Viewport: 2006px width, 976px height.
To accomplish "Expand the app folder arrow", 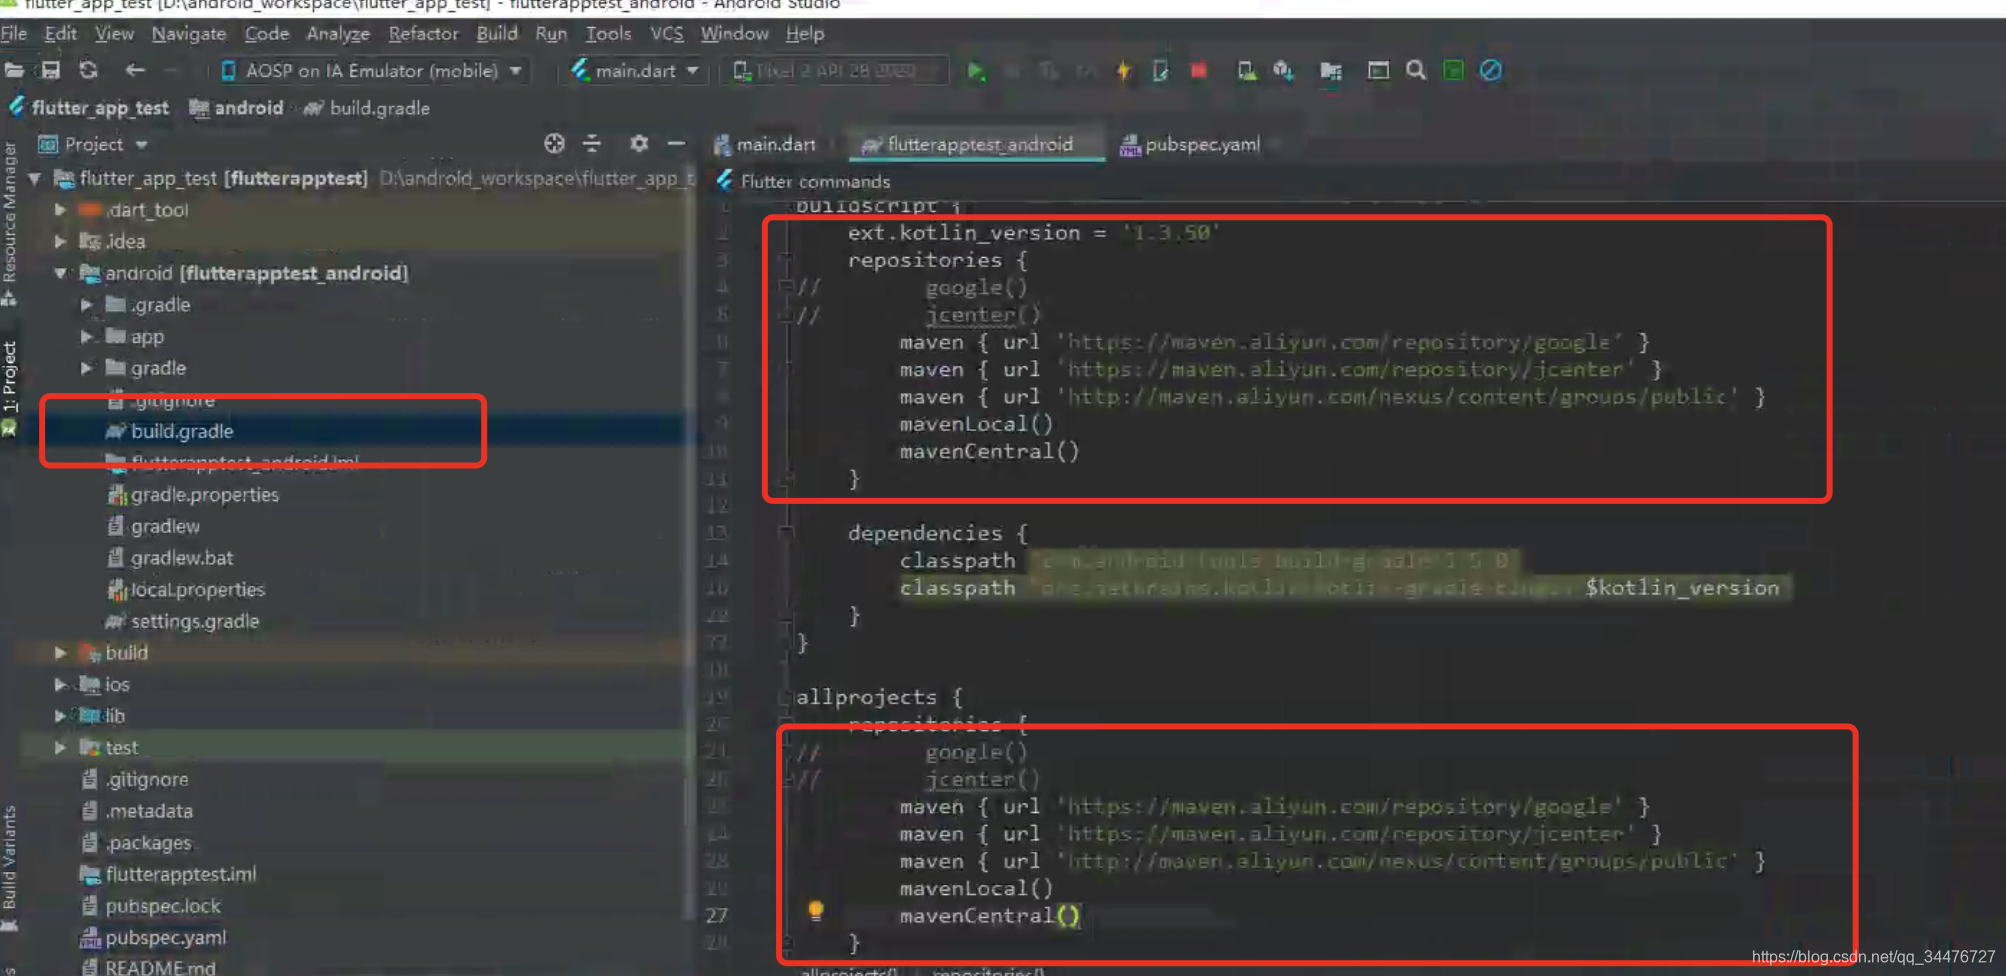I will 87,337.
